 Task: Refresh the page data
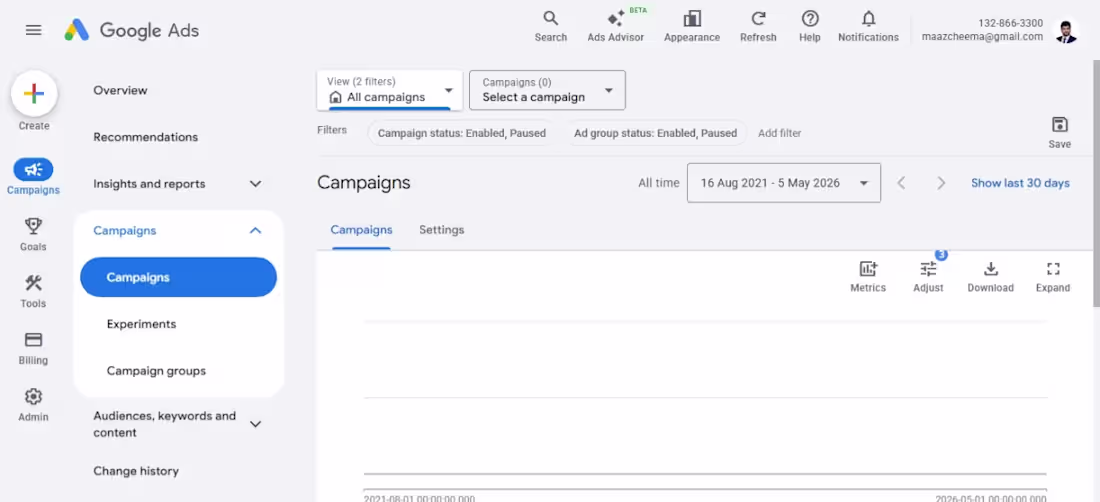click(x=758, y=27)
